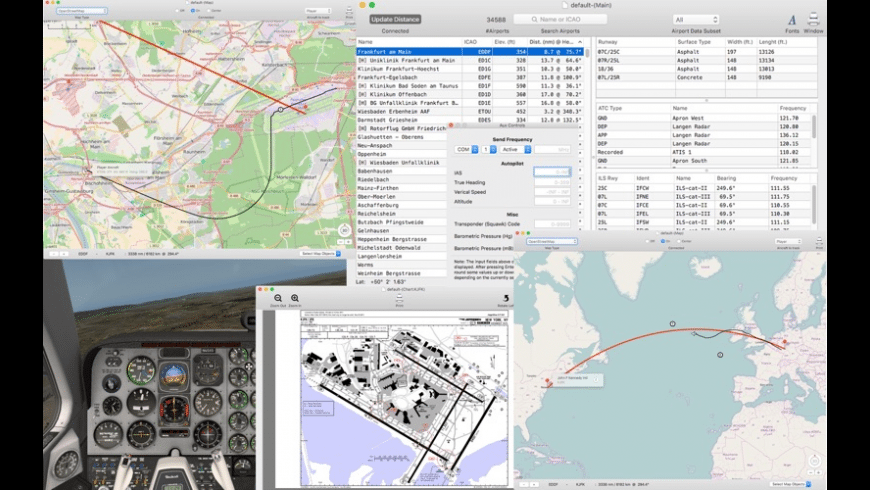Focus the Name or ICAO search field
The width and height of the screenshot is (870, 490).
point(560,19)
